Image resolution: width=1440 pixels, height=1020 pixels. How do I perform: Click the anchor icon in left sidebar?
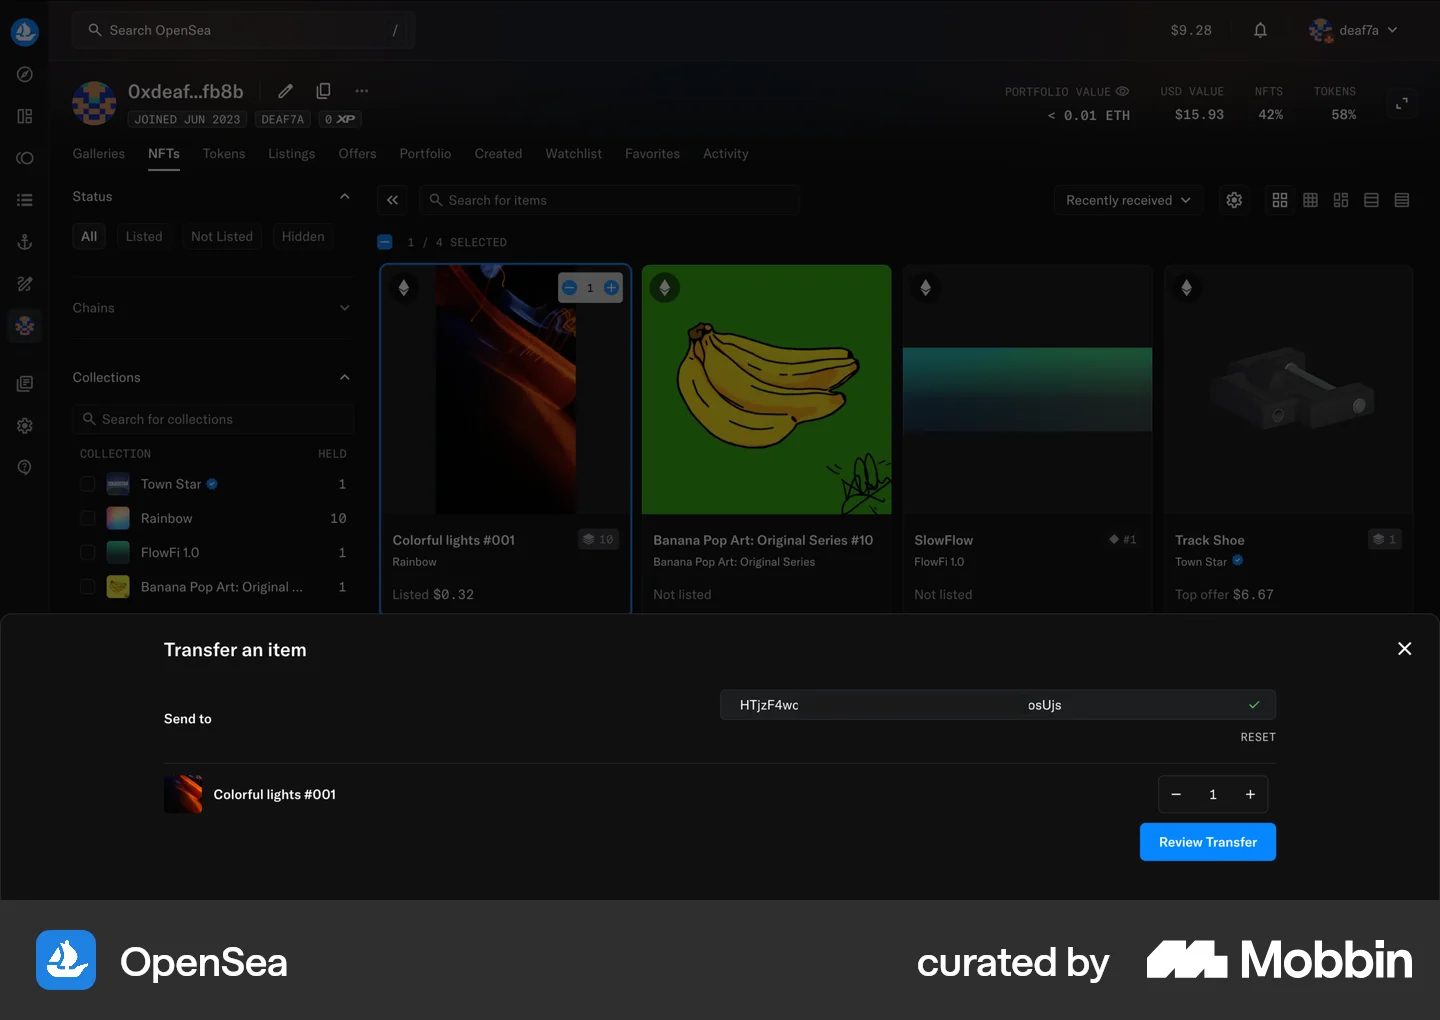[x=25, y=242]
